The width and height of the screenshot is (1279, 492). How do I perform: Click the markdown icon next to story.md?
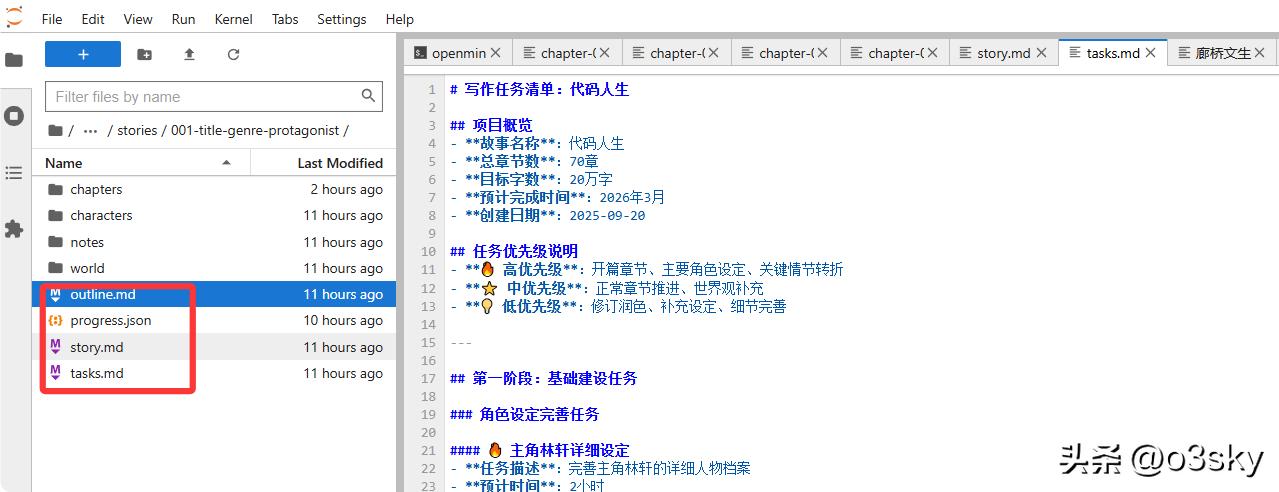[x=55, y=347]
